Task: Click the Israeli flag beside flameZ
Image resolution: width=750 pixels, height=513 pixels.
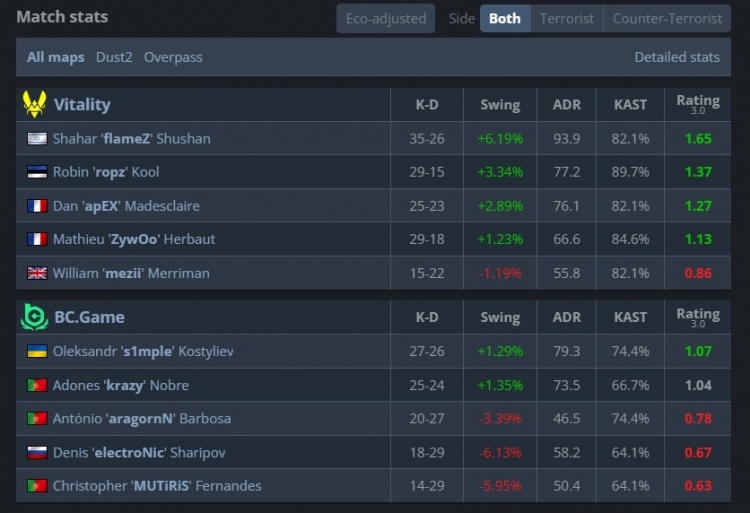Action: tap(37, 138)
